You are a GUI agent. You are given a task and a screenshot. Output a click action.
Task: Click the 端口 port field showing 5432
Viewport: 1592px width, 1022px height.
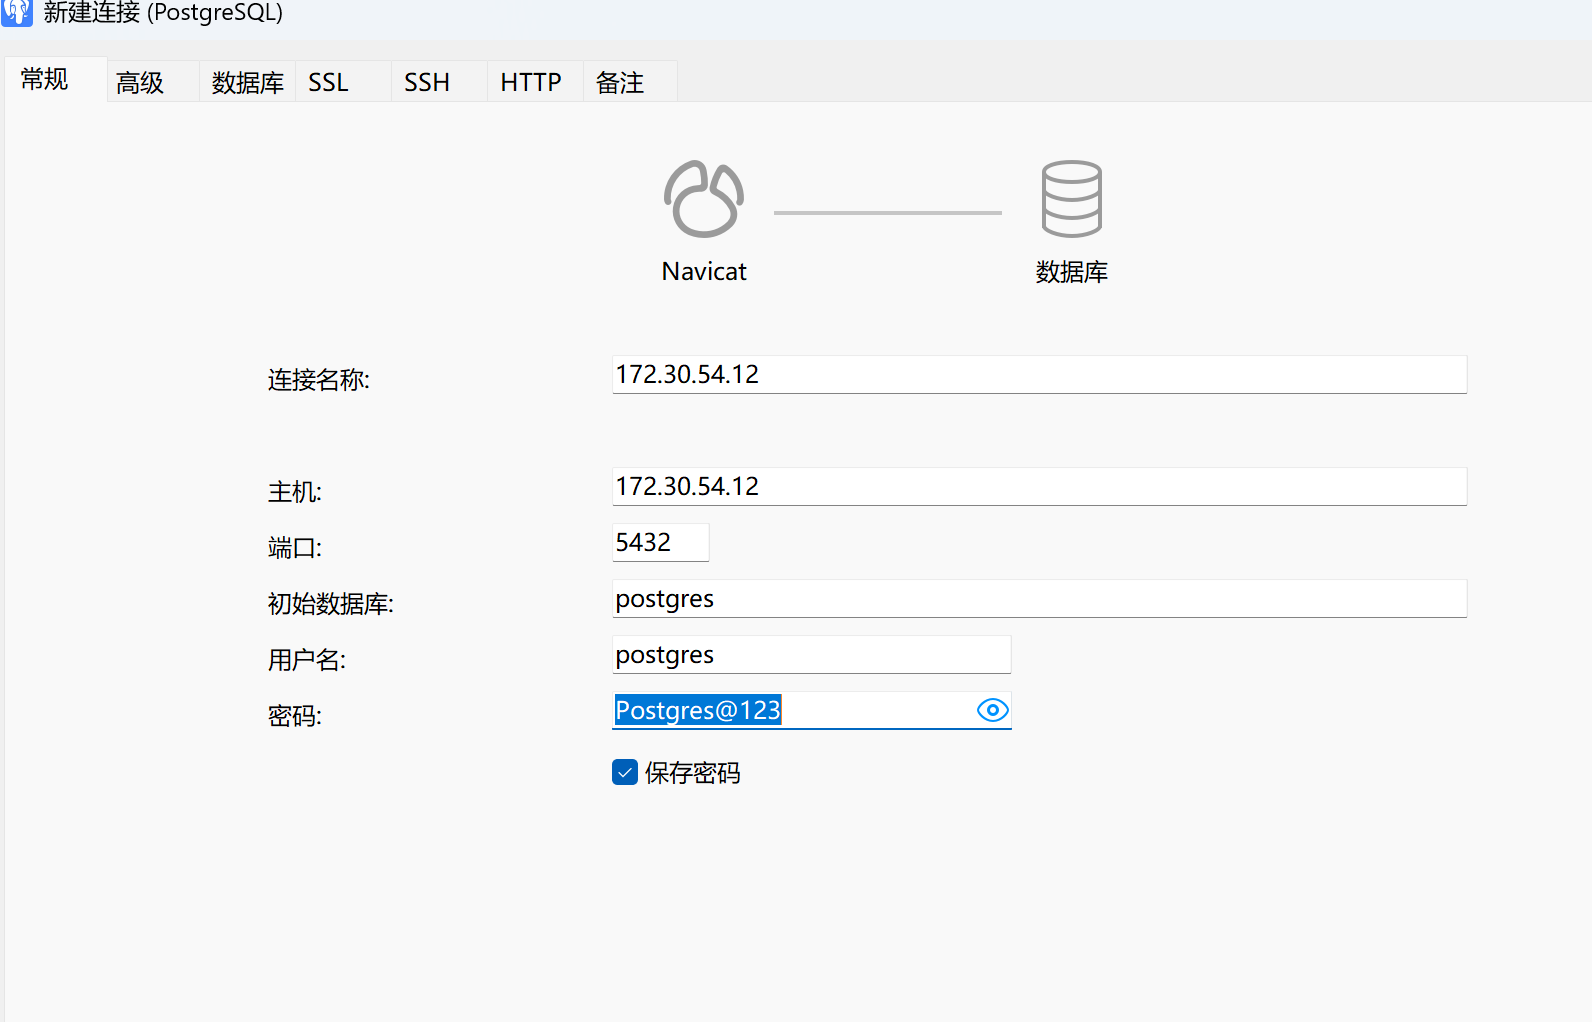pos(660,543)
